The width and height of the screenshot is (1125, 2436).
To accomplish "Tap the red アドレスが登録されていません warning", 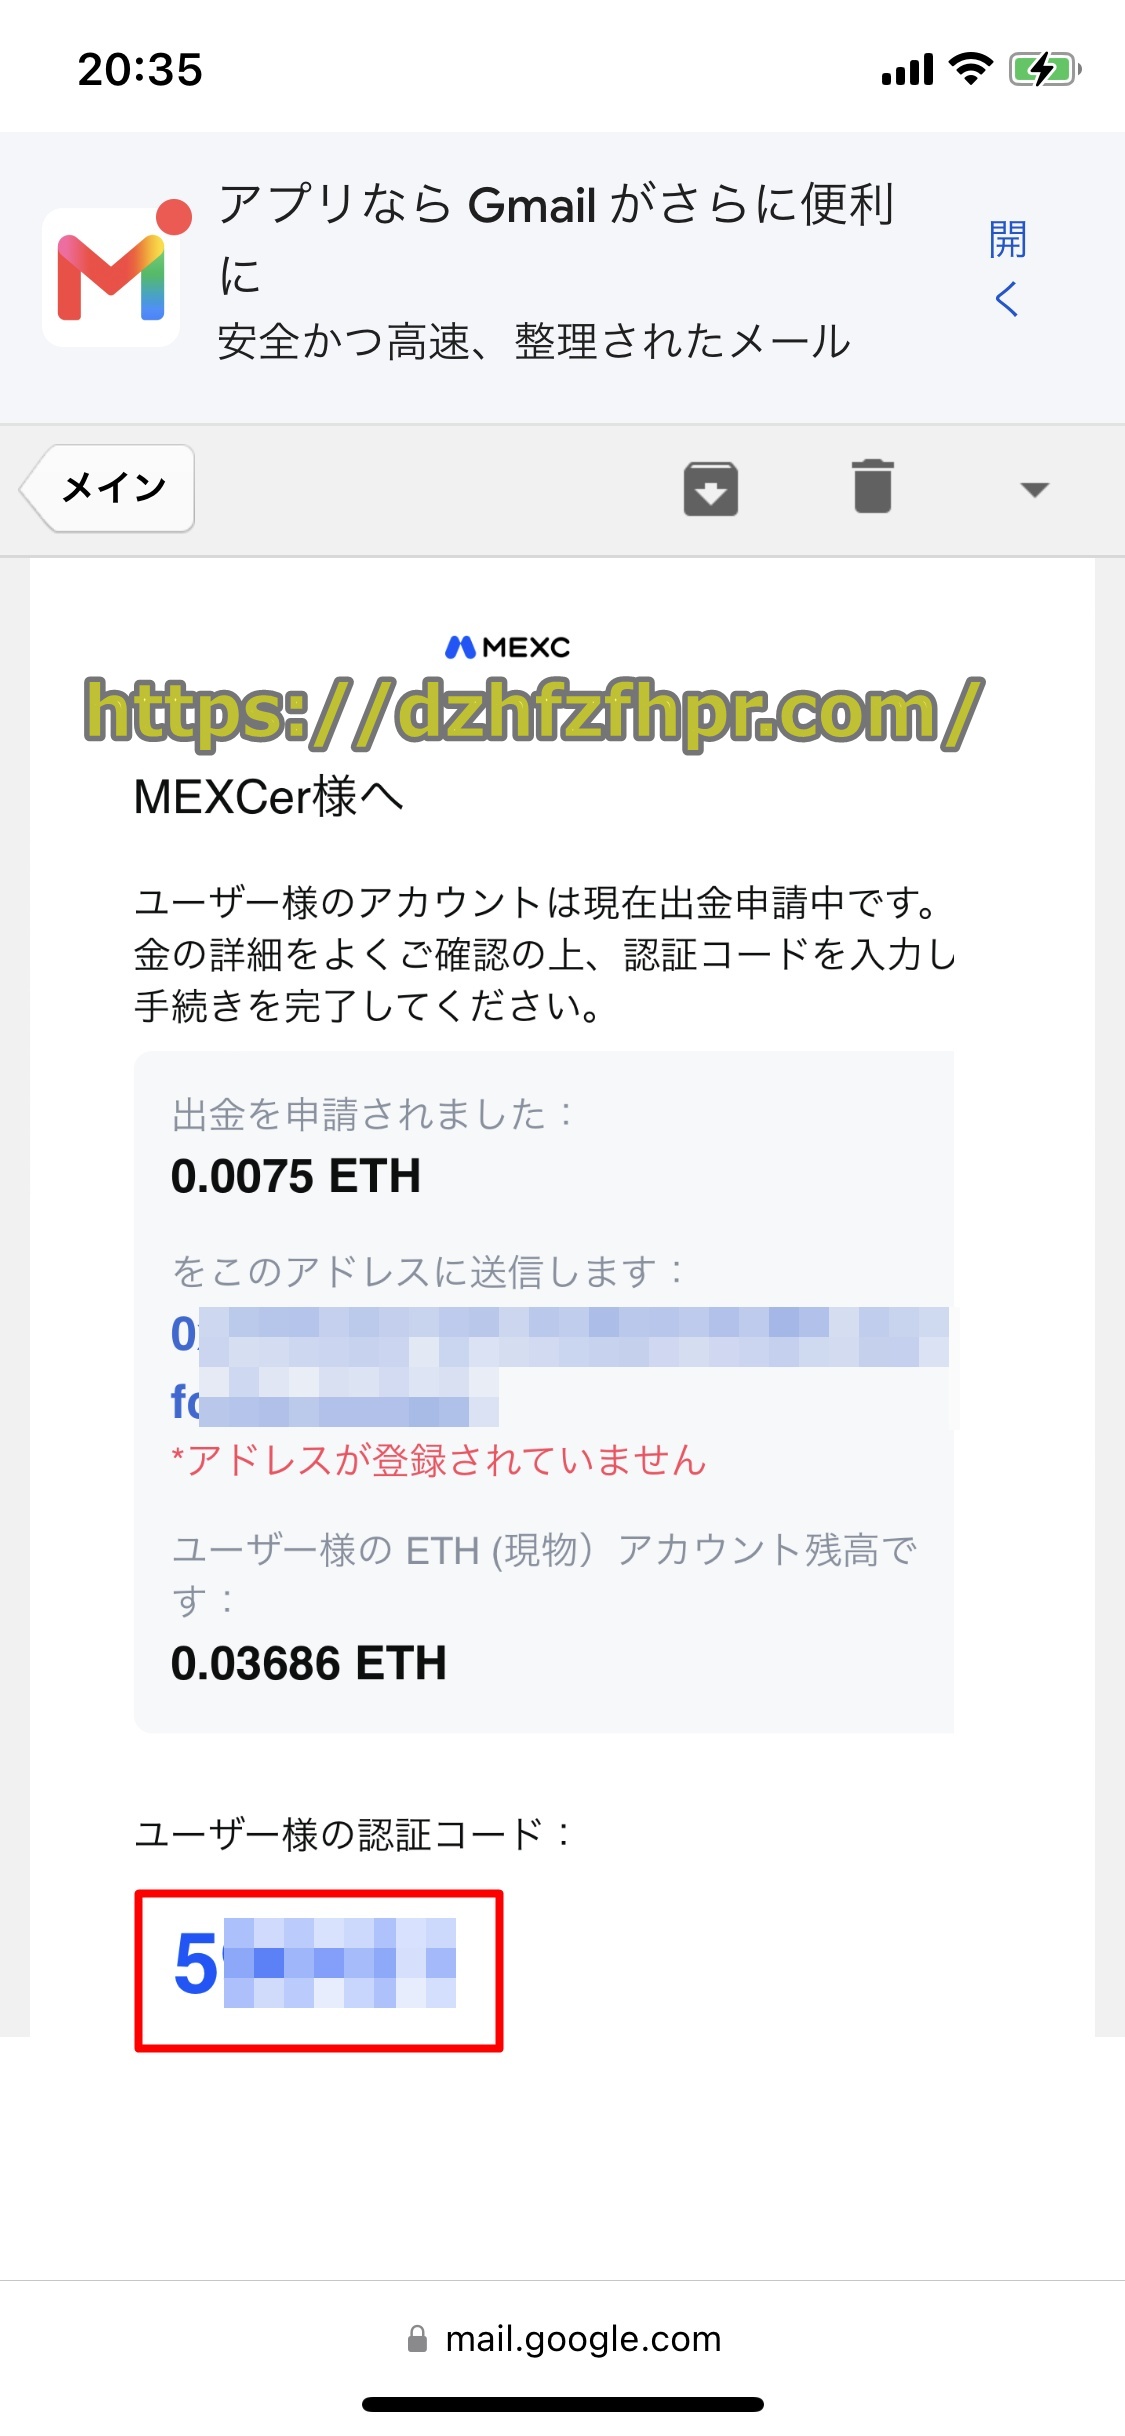I will pos(438,1460).
